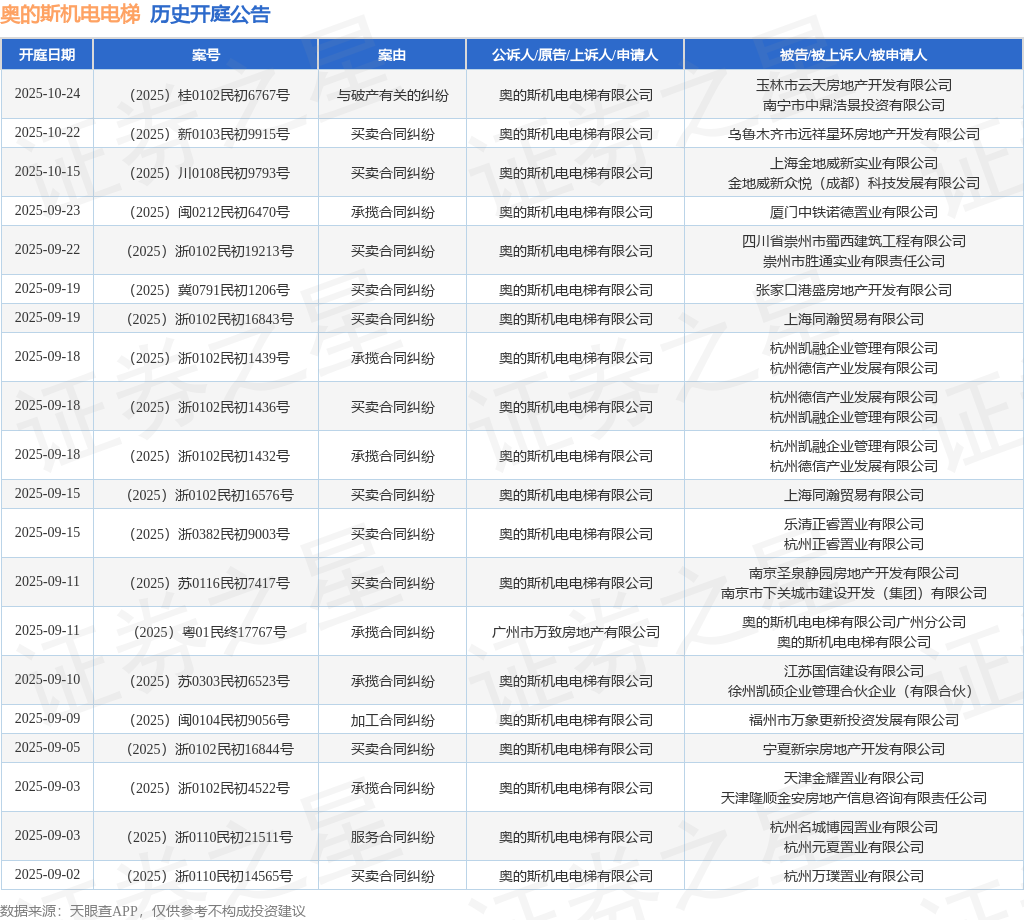Select case number (2025)浙0102民初16576号
Viewport: 1024px width, 920px height.
210,496
